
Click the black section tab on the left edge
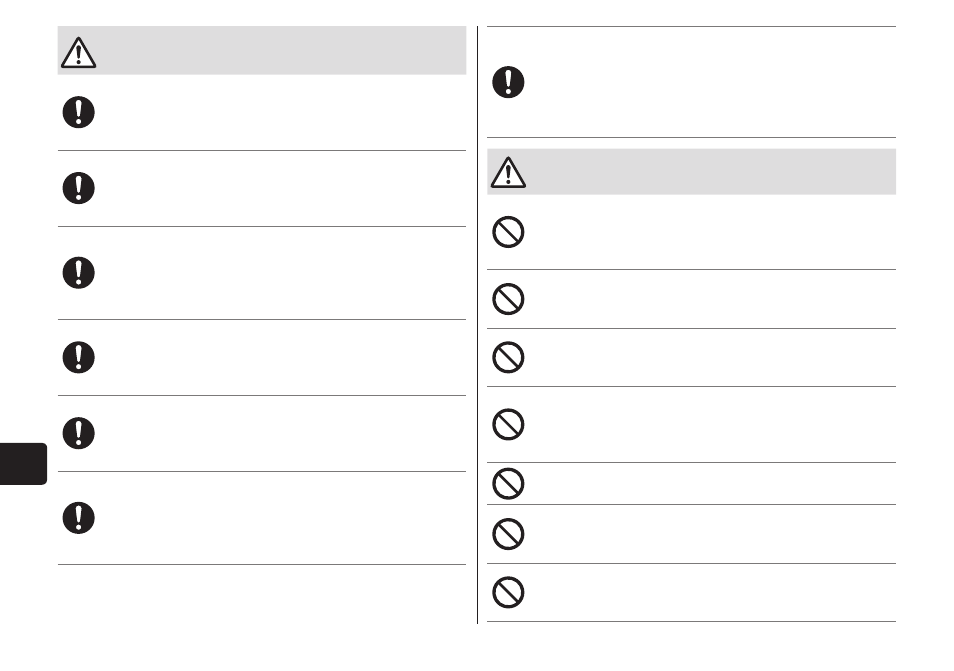tap(23, 464)
